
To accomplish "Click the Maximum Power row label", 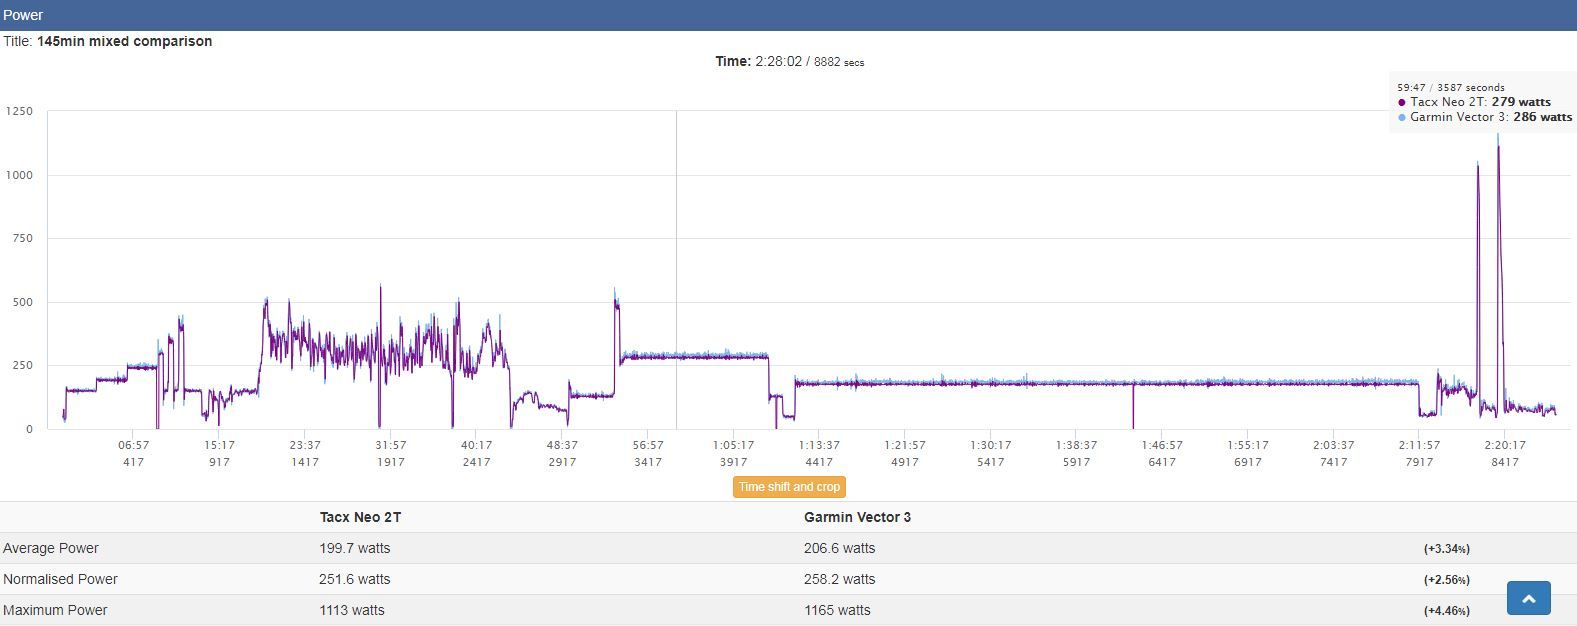I will [55, 610].
